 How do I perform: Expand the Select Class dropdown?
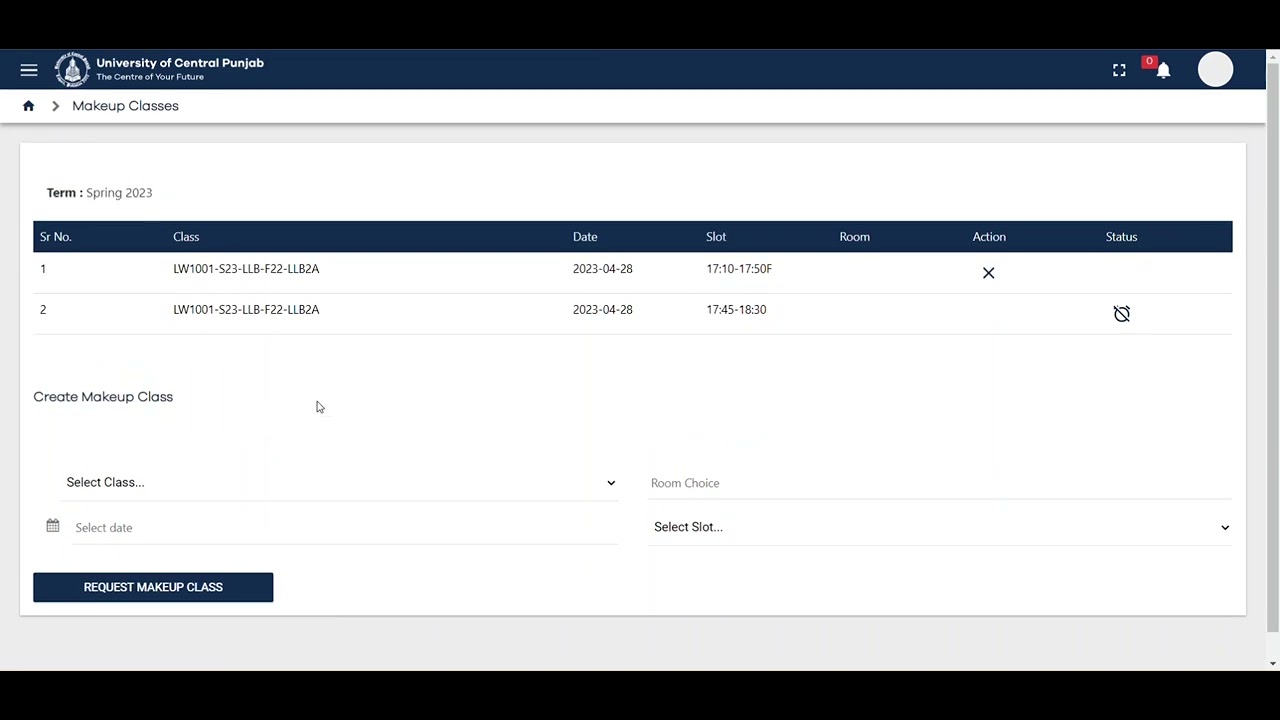(x=340, y=482)
